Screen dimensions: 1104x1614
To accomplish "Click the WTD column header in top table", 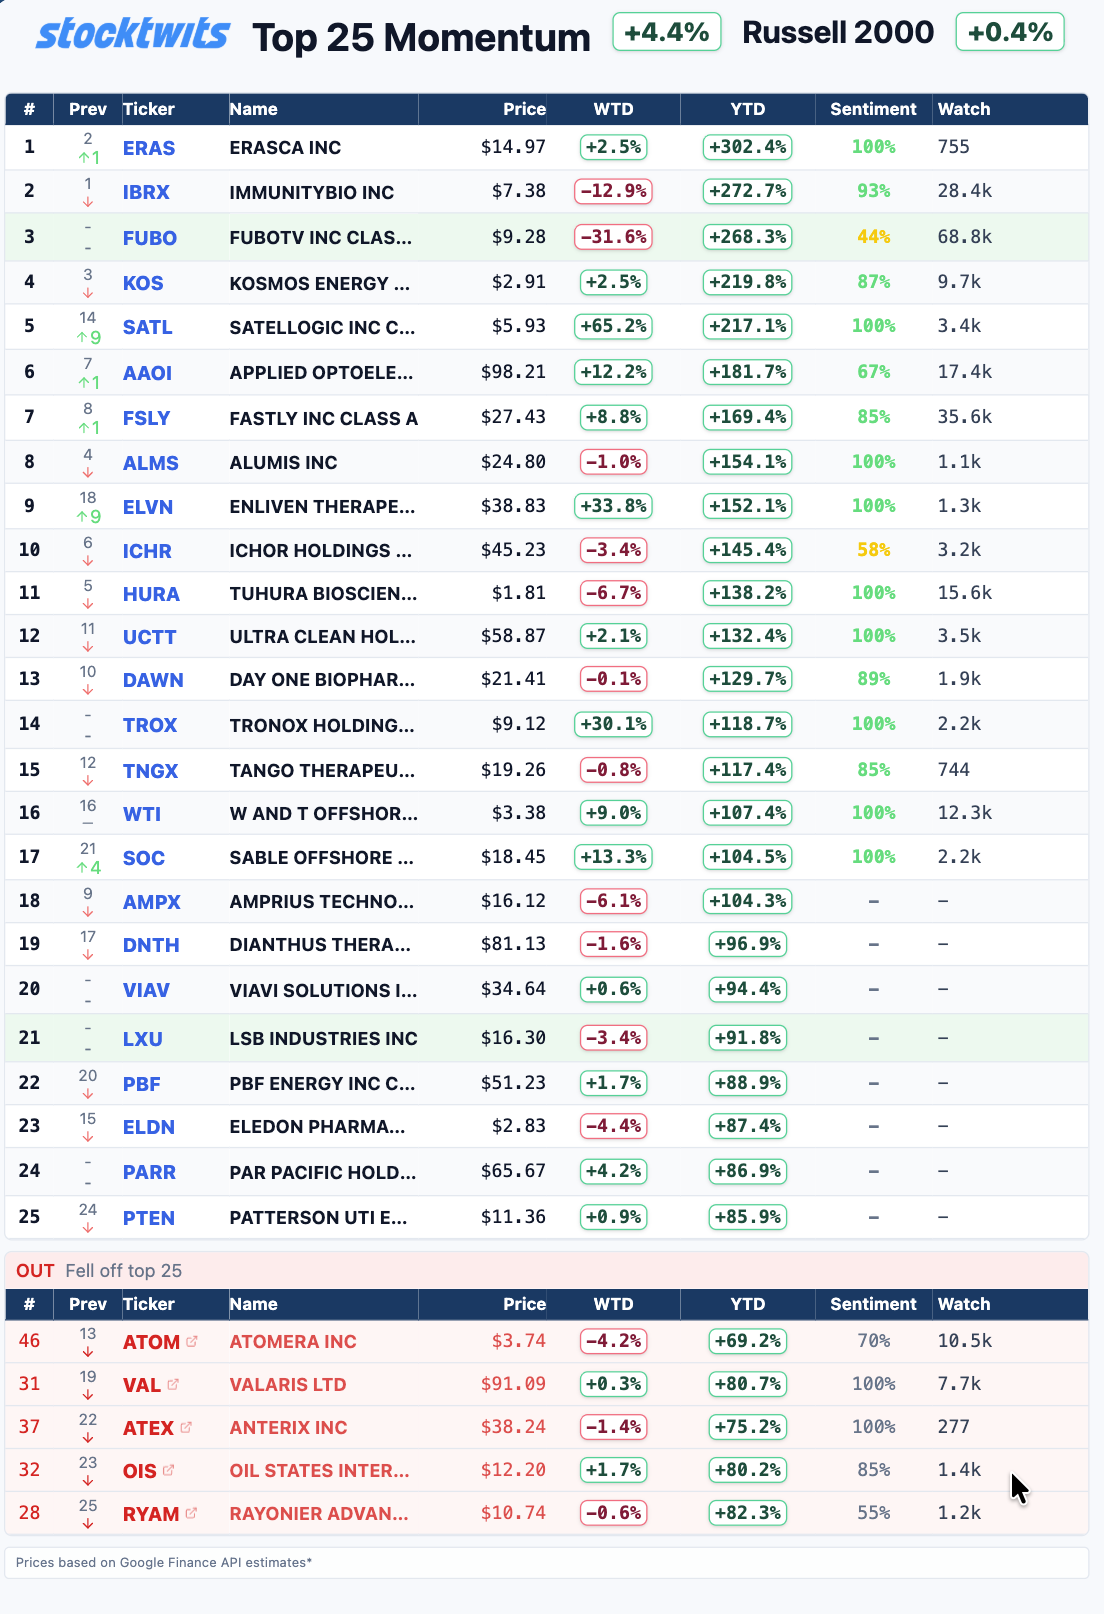I will 613,109.
